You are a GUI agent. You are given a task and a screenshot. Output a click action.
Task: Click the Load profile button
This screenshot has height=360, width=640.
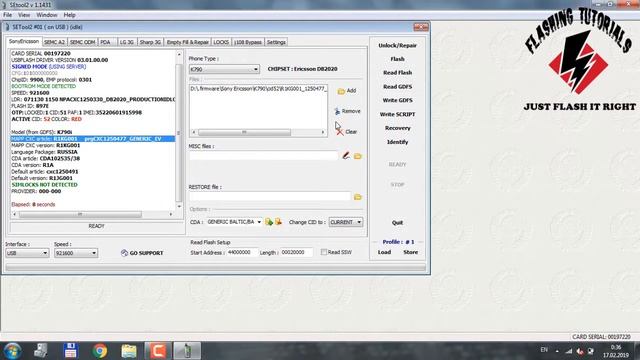click(x=384, y=252)
